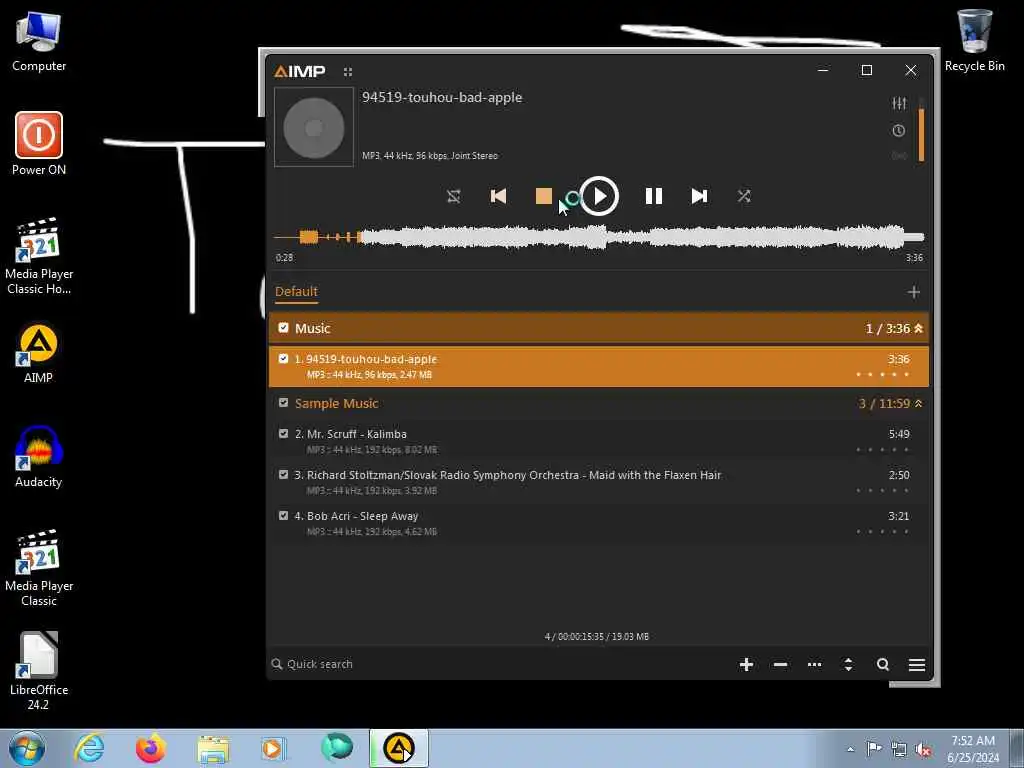Uncheck the Sample Music group checkbox
This screenshot has height=768, width=1024.
283,403
